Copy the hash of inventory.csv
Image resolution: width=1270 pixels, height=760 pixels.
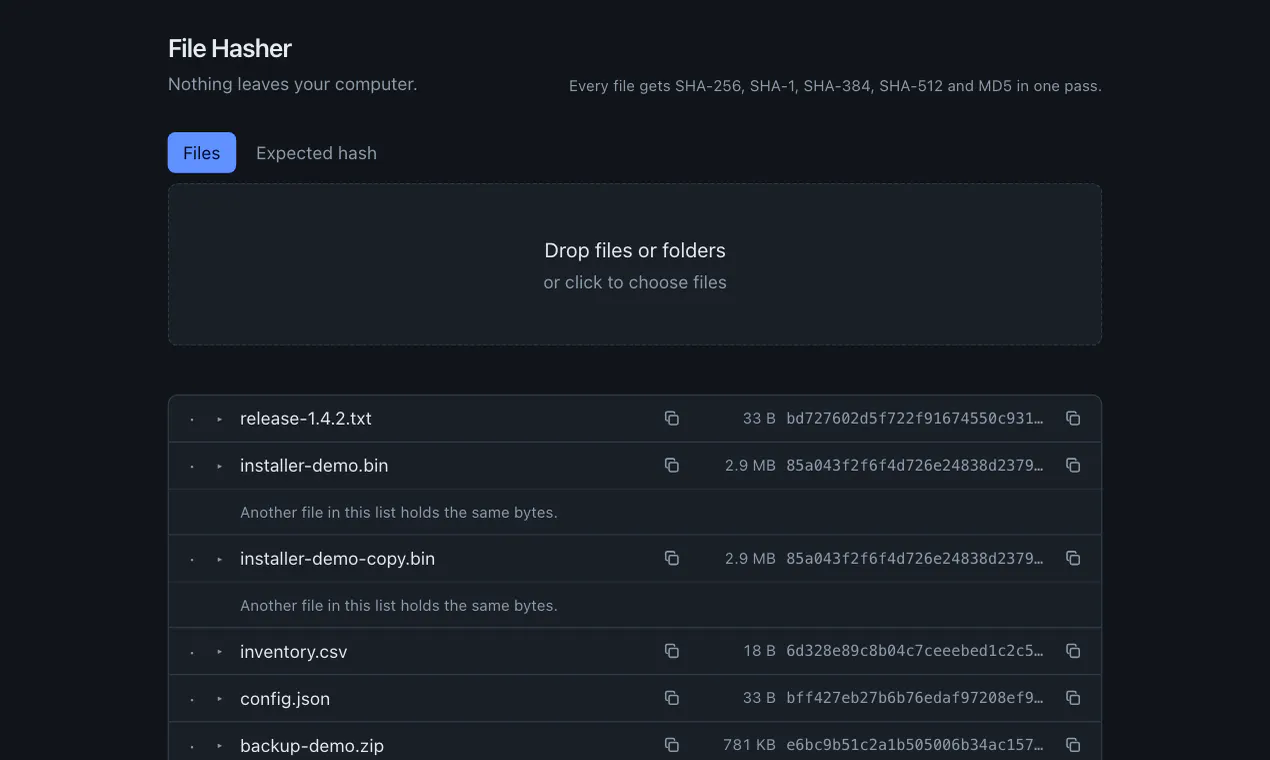tap(1073, 651)
